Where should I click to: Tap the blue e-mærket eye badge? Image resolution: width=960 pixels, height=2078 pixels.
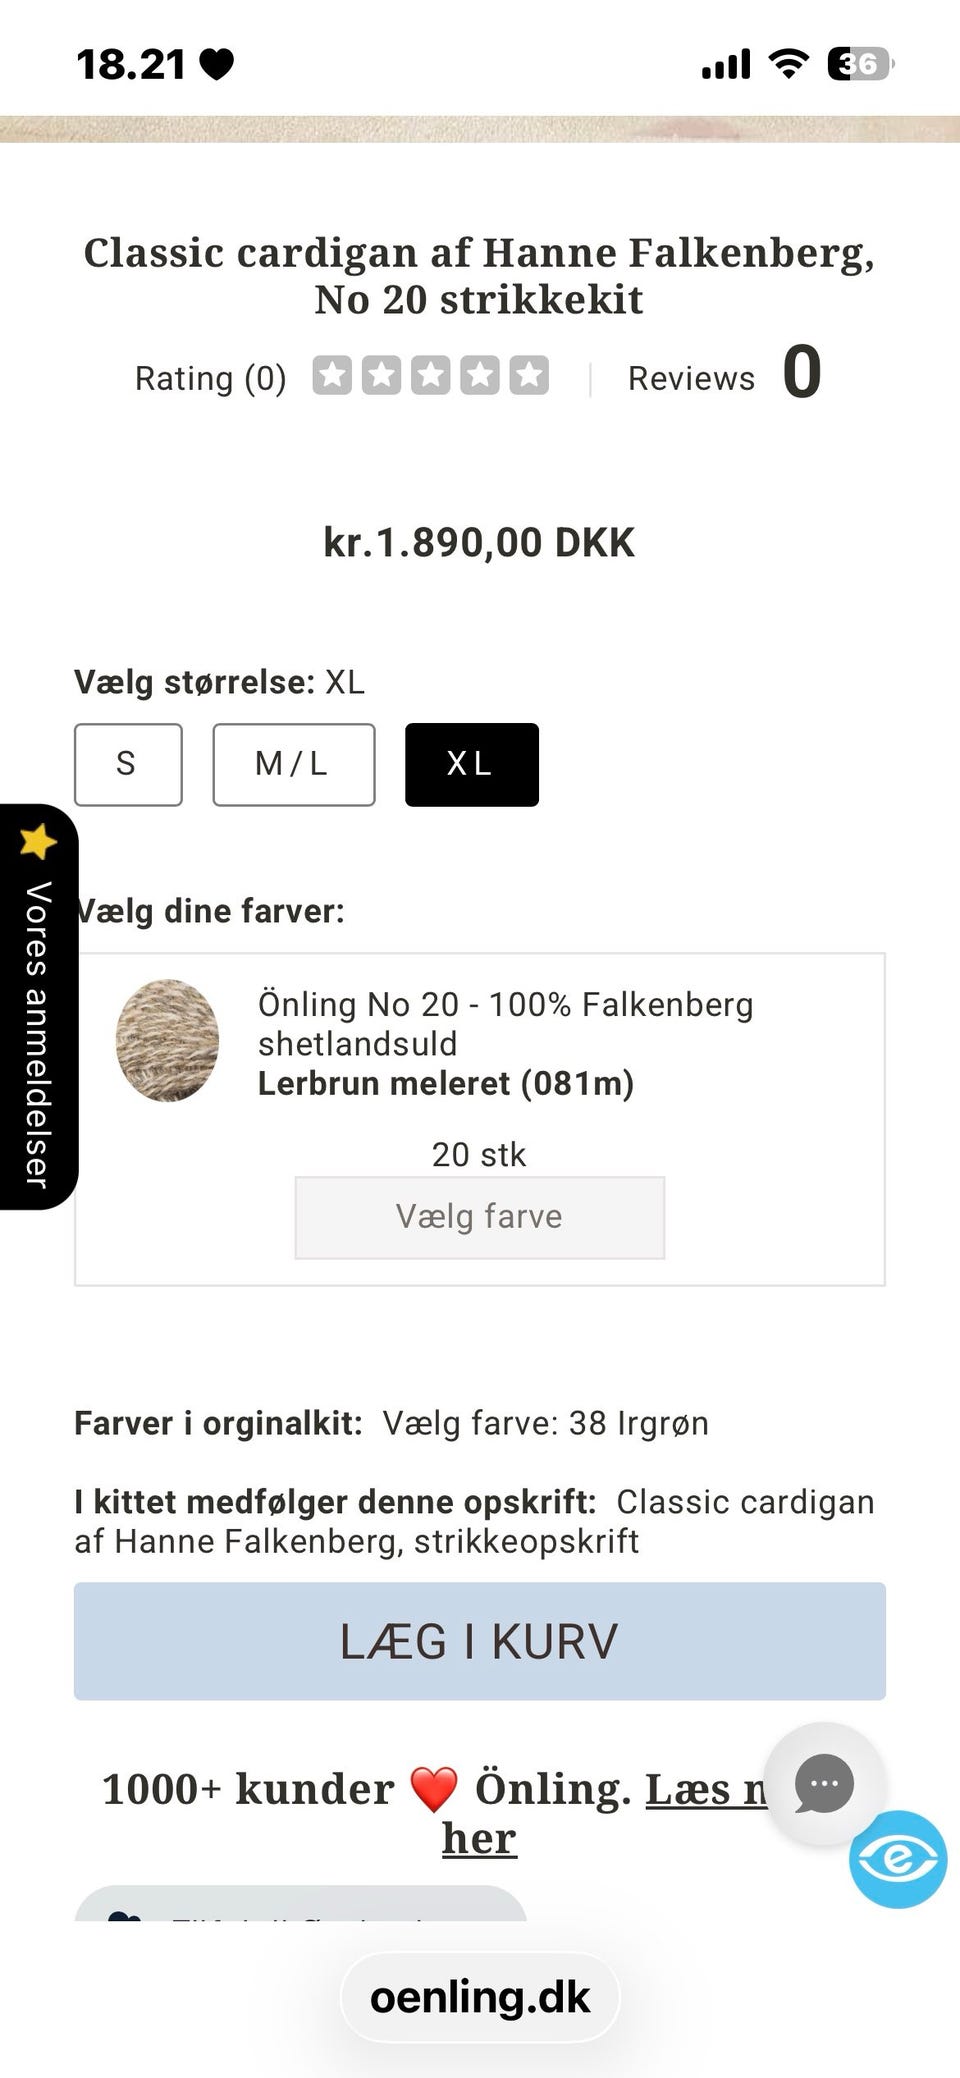pos(898,1859)
